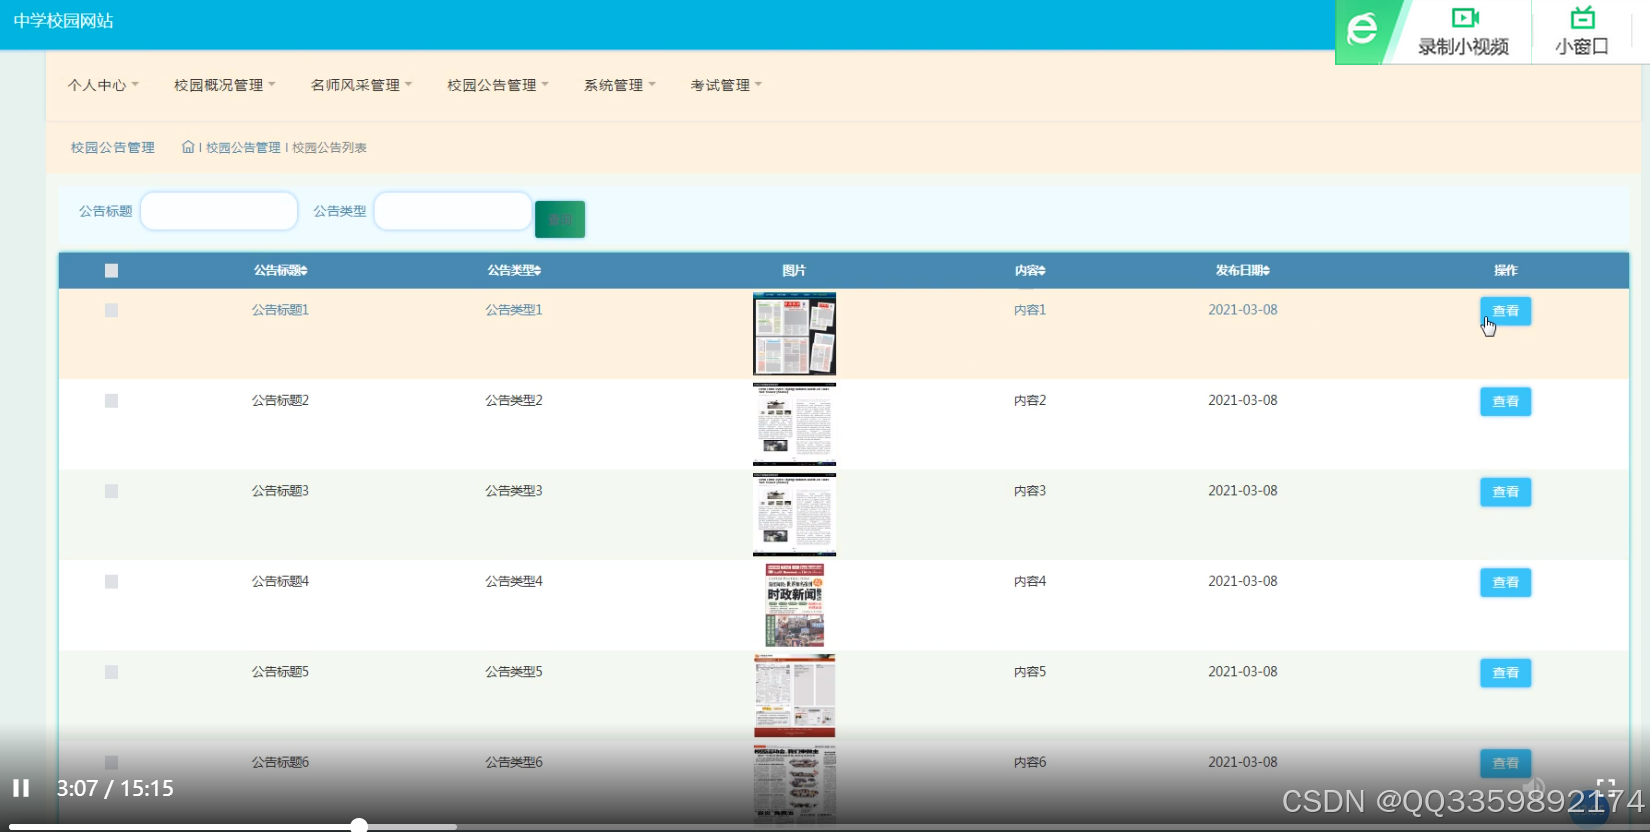Viewport: 1650px width, 832px height.
Task: Click 查看 button for 公告标题5
Action: 1505,673
